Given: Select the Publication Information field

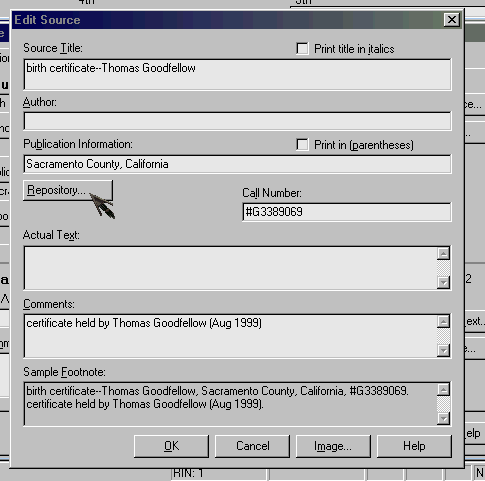Looking at the screenshot, I should click(238, 164).
